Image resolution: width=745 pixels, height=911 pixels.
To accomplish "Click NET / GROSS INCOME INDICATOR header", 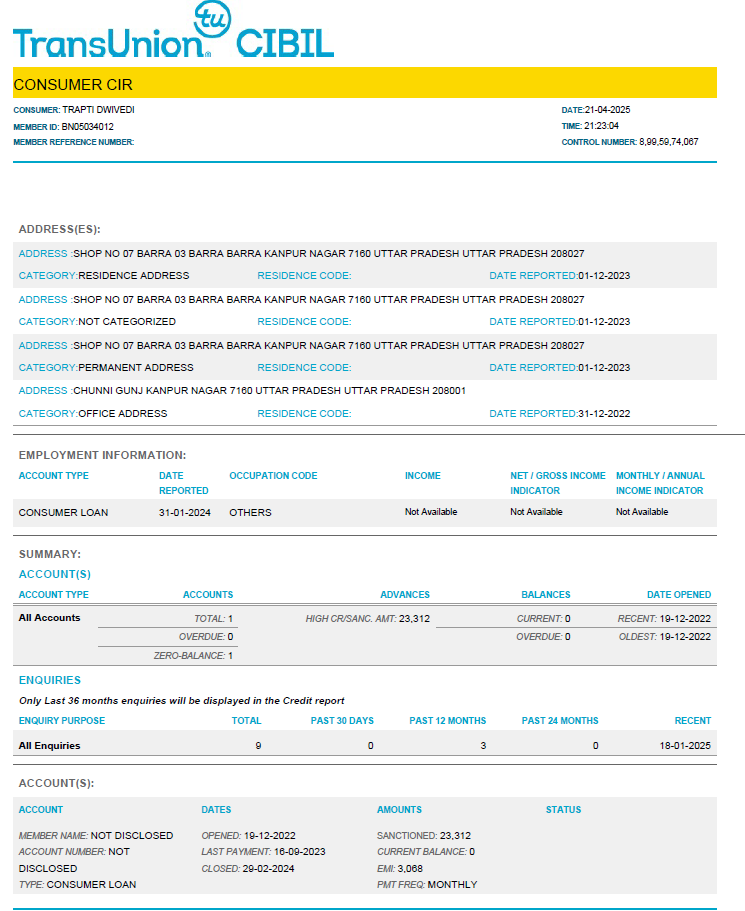I will [558, 483].
